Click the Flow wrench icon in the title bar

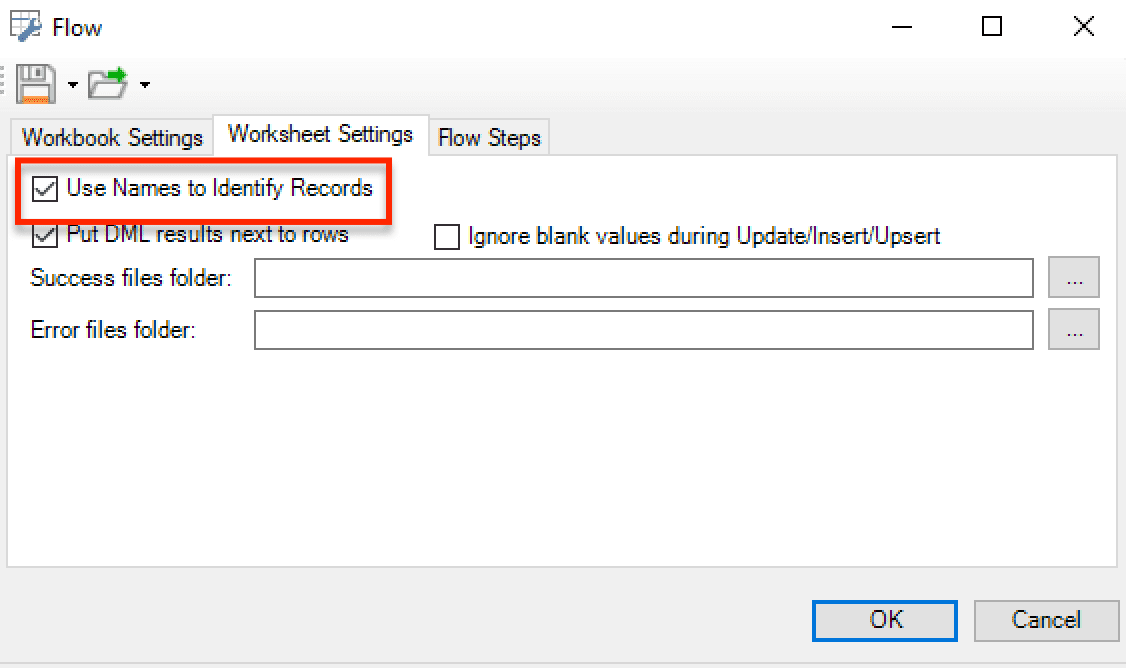[x=25, y=27]
